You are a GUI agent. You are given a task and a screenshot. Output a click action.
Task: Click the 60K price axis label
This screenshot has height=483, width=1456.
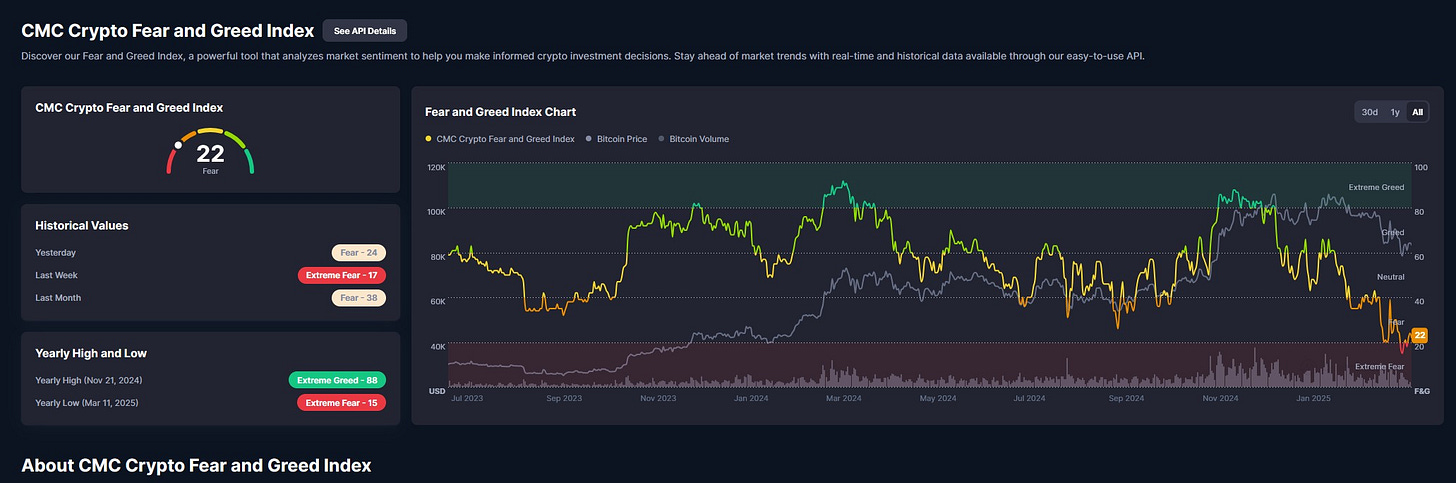437,301
